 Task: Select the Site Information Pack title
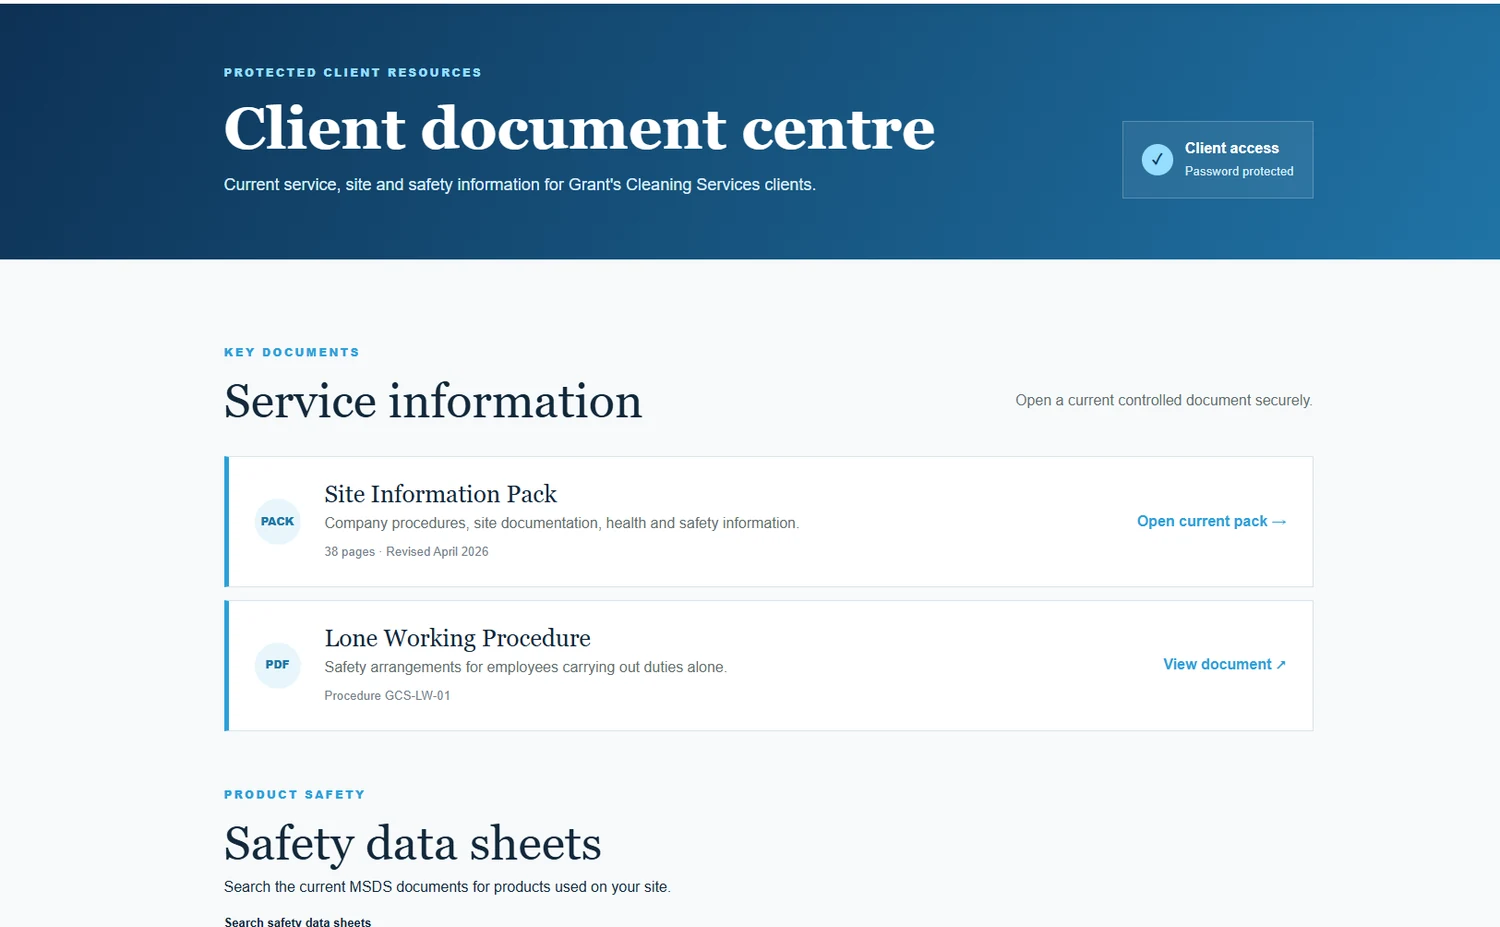[440, 494]
